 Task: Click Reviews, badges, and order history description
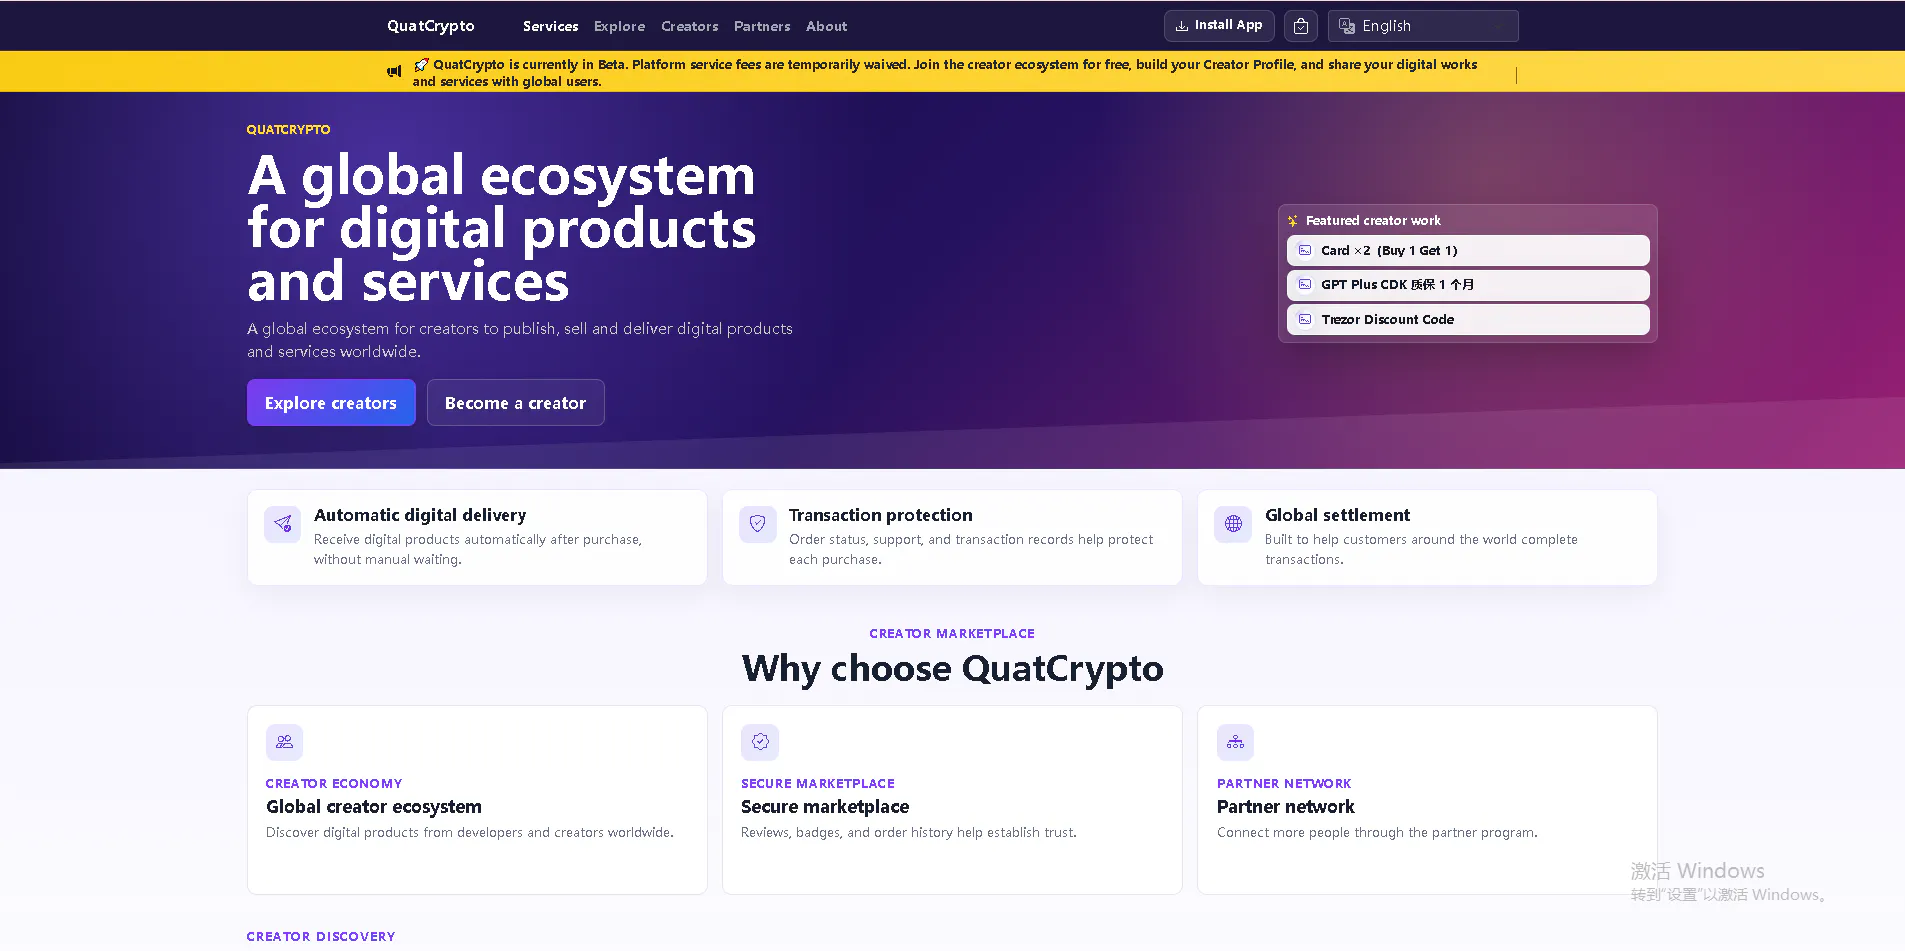tap(909, 833)
